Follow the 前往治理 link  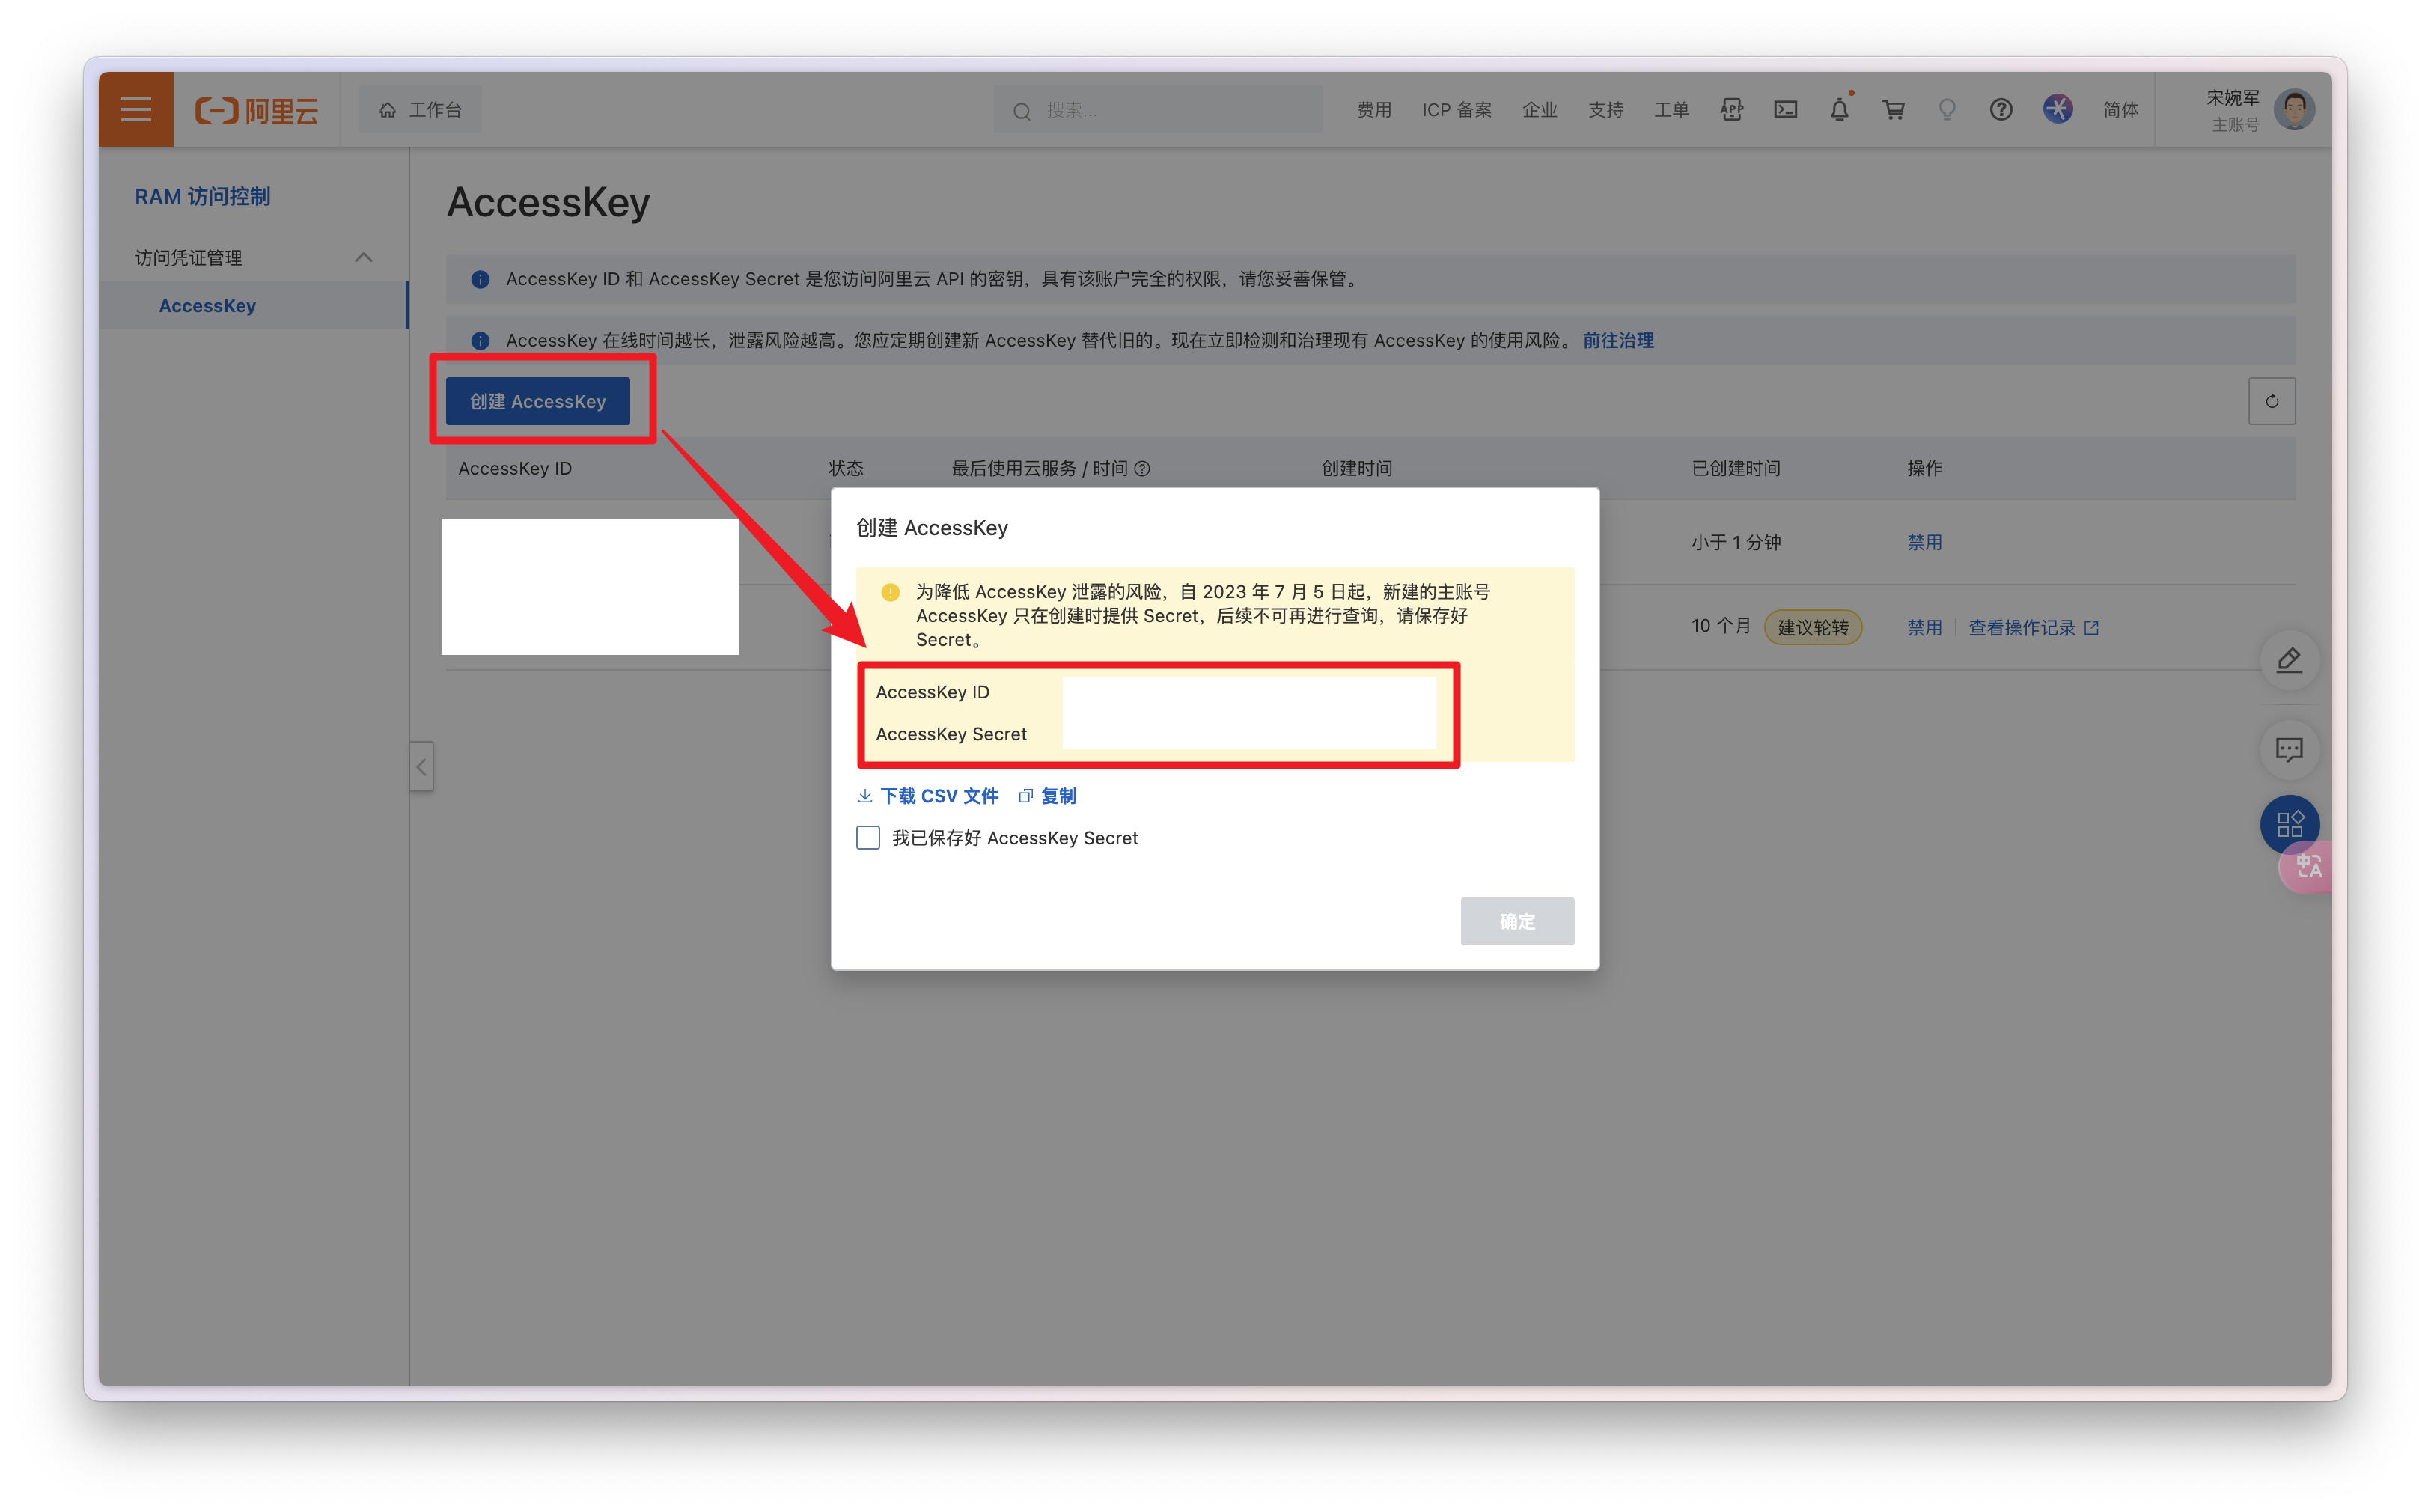[x=1617, y=340]
